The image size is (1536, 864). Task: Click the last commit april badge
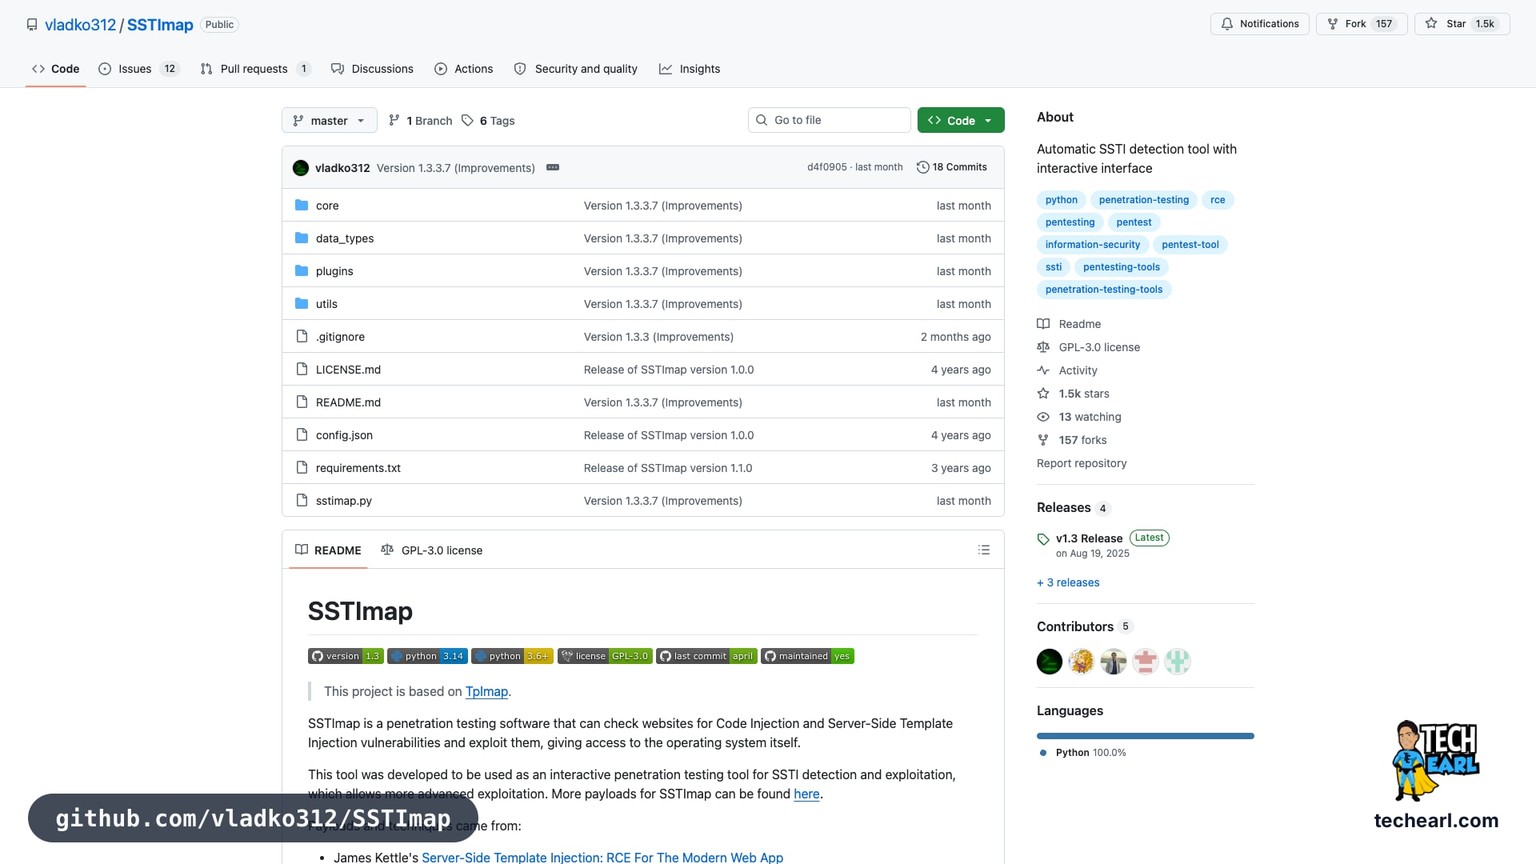pos(706,656)
